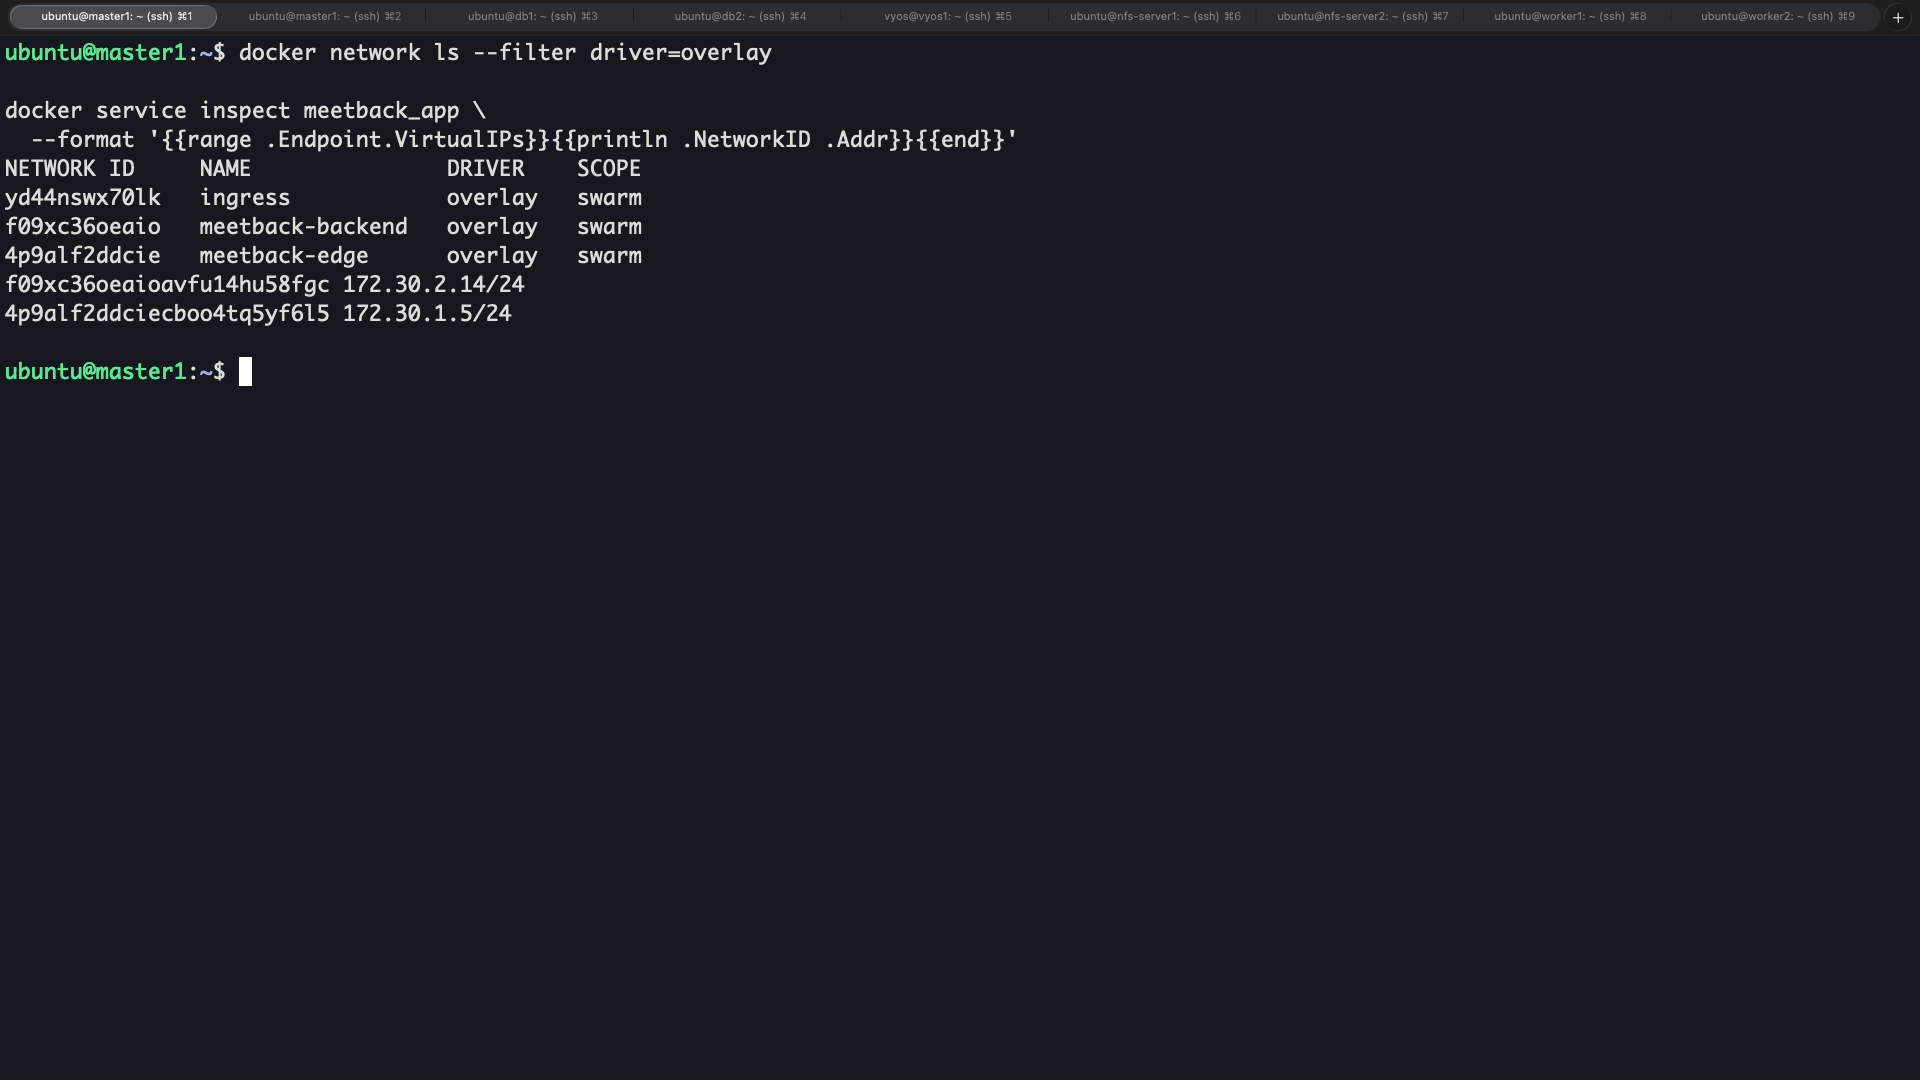Click the DRIVER column header text
The height and width of the screenshot is (1080, 1920).
[485, 169]
